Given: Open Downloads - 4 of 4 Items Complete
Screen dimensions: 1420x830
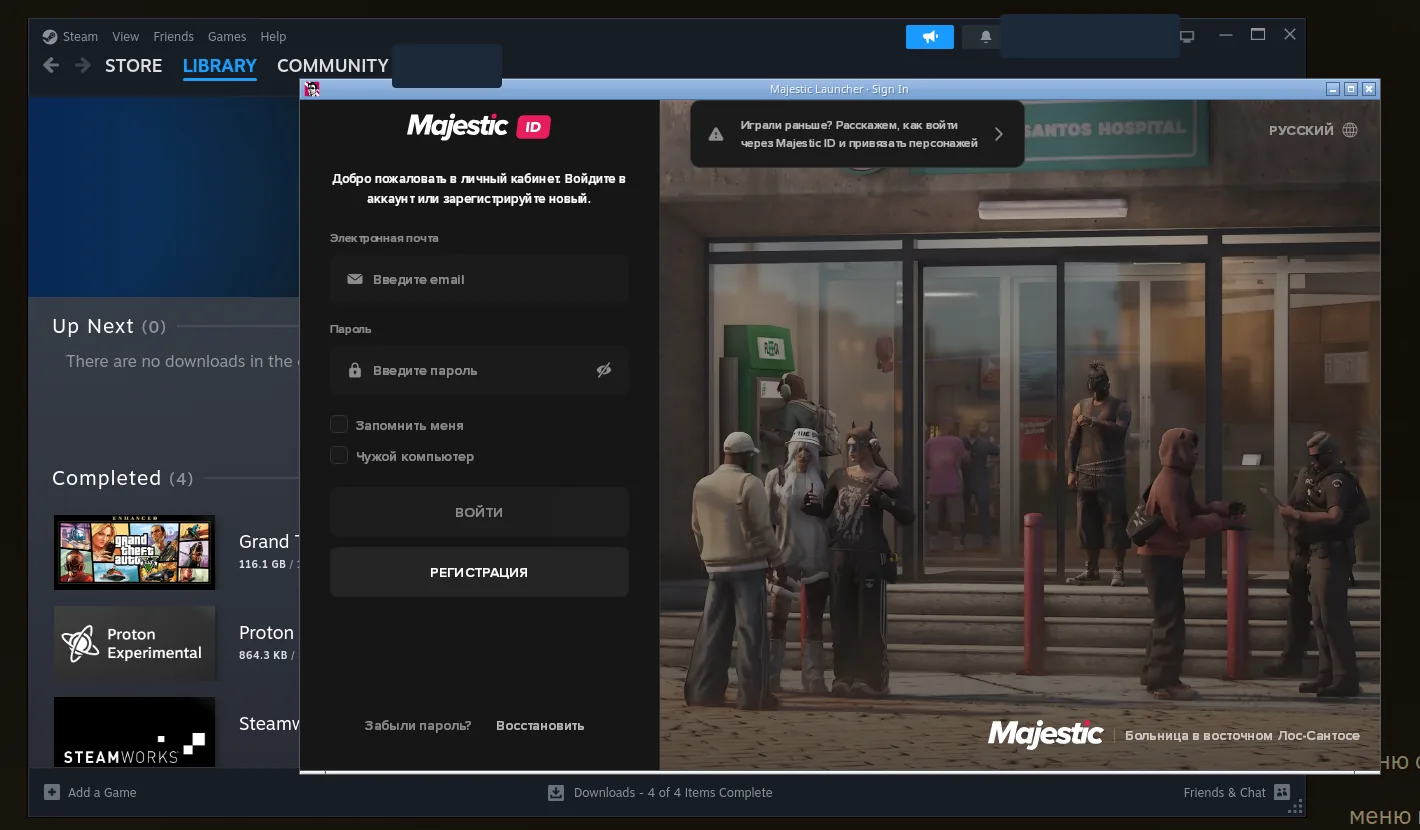Looking at the screenshot, I should click(660, 792).
